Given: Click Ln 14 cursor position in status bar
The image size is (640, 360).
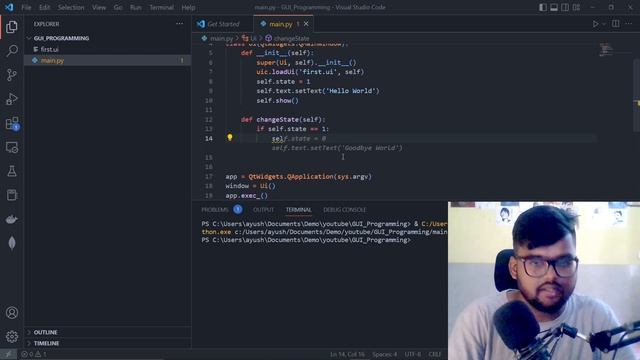Looking at the screenshot, I should tap(347, 354).
